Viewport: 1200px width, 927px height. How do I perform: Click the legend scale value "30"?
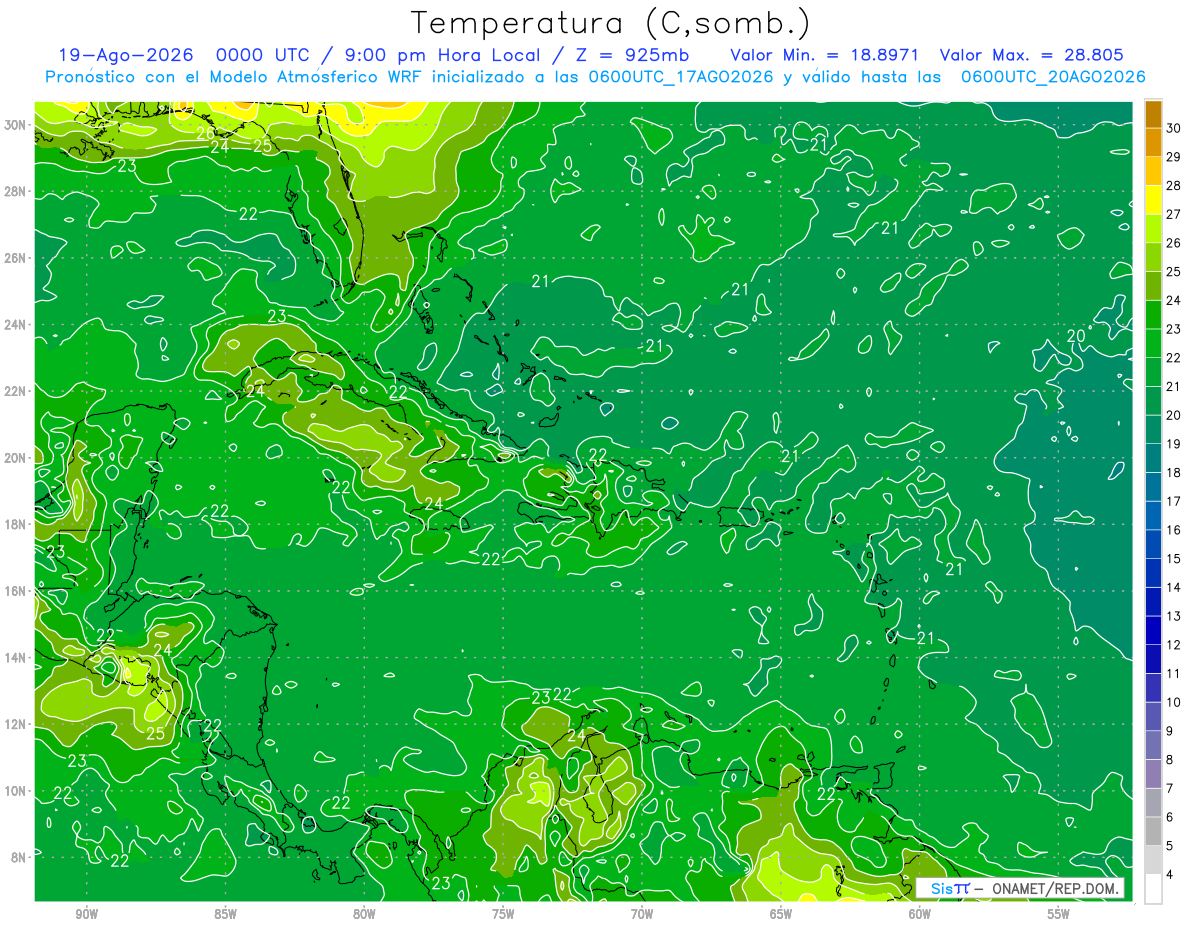click(x=1173, y=128)
